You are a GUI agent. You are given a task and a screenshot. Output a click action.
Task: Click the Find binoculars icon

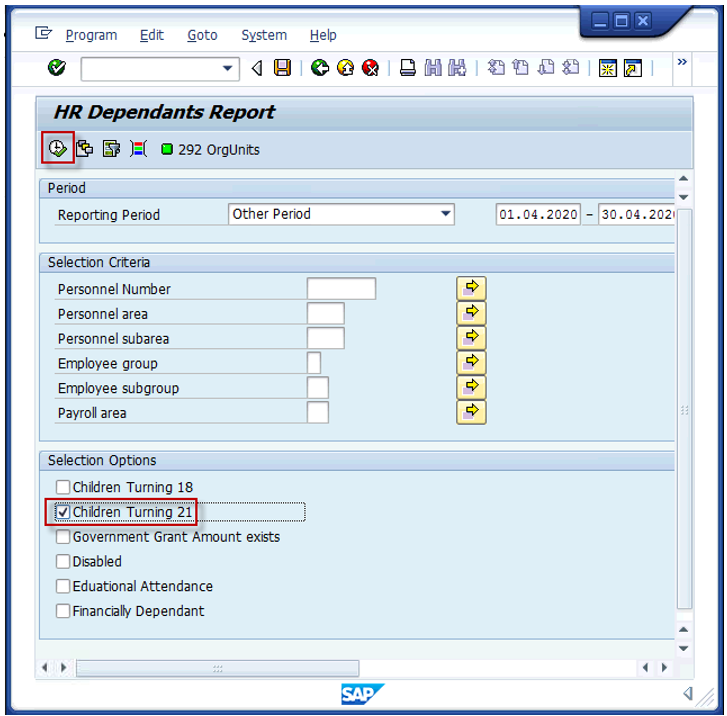(433, 68)
